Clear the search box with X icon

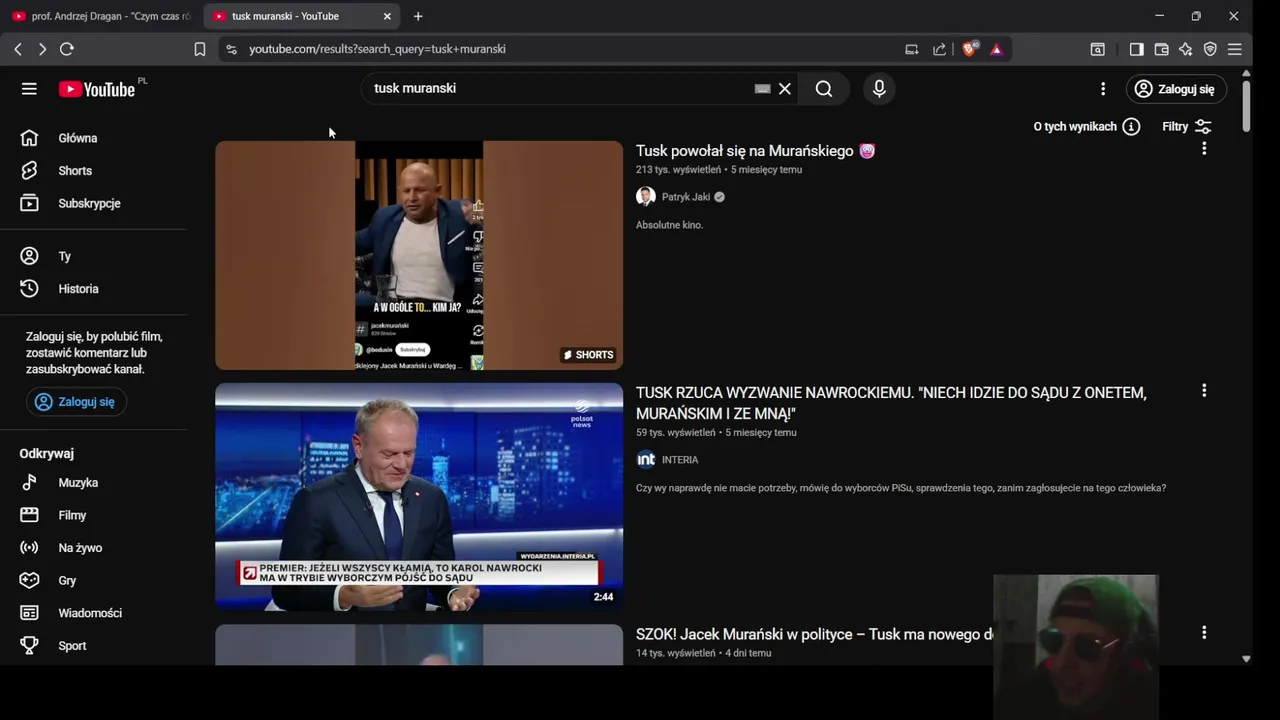click(785, 89)
